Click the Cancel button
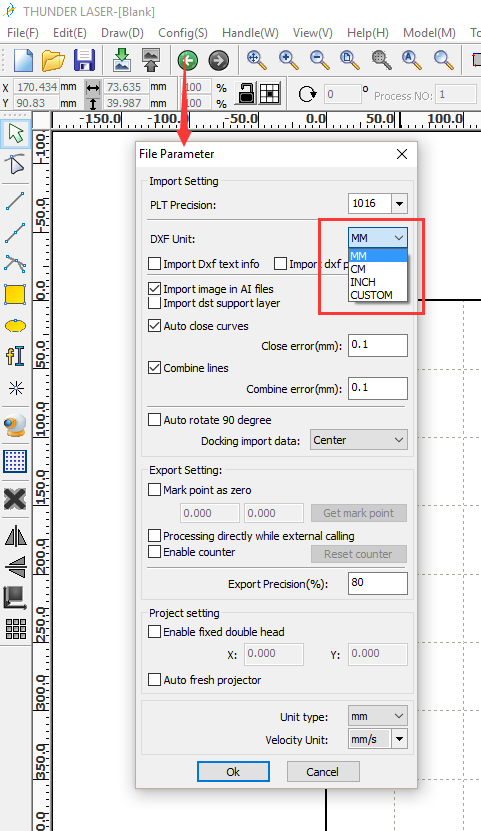481x831 pixels. coord(323,772)
